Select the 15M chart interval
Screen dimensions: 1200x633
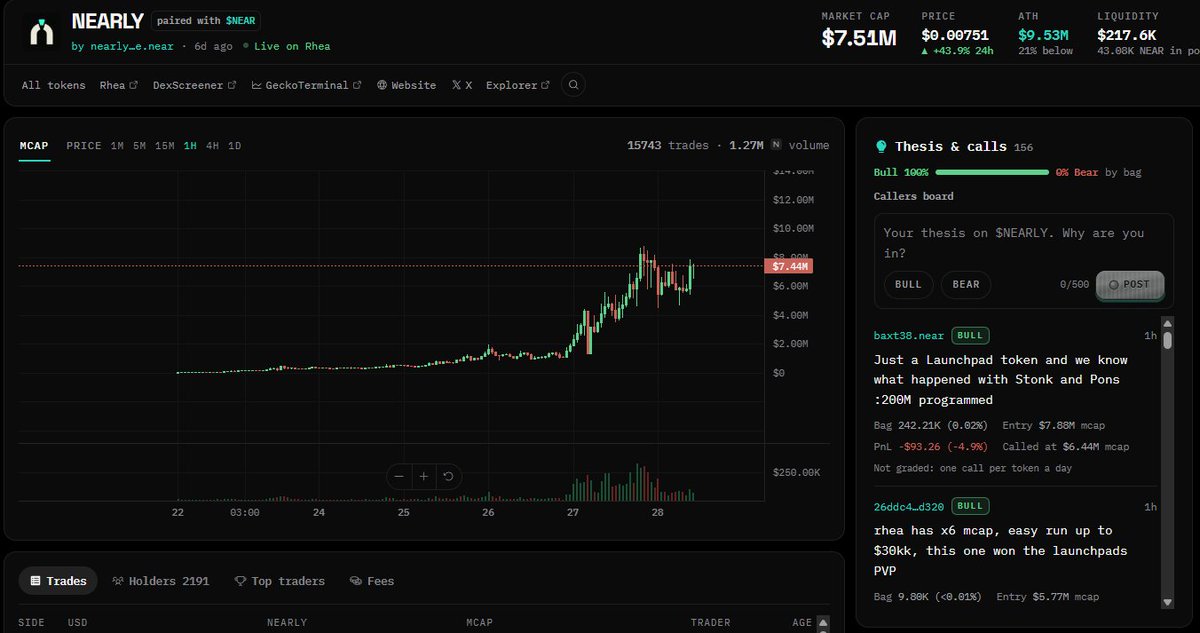[165, 145]
